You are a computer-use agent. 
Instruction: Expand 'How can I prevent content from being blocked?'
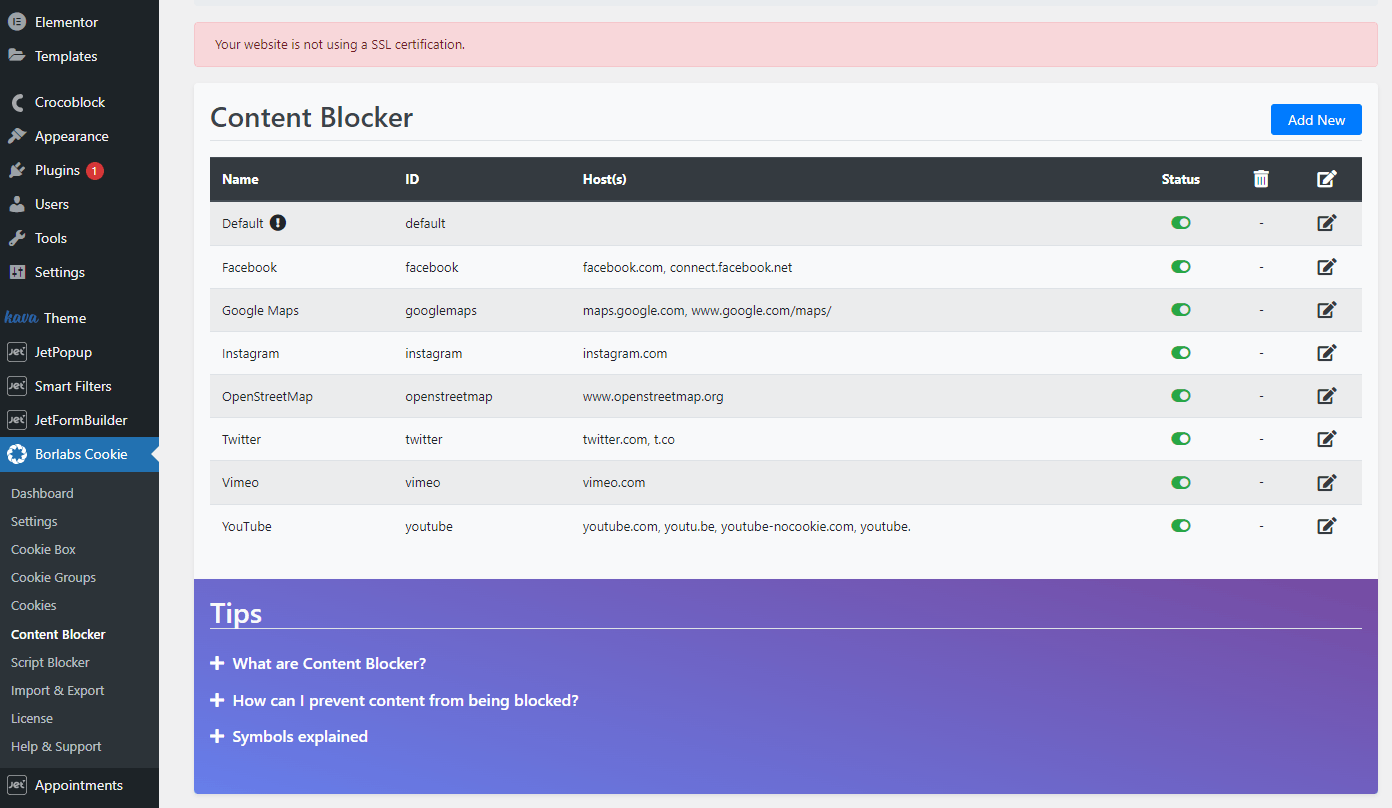[394, 701]
